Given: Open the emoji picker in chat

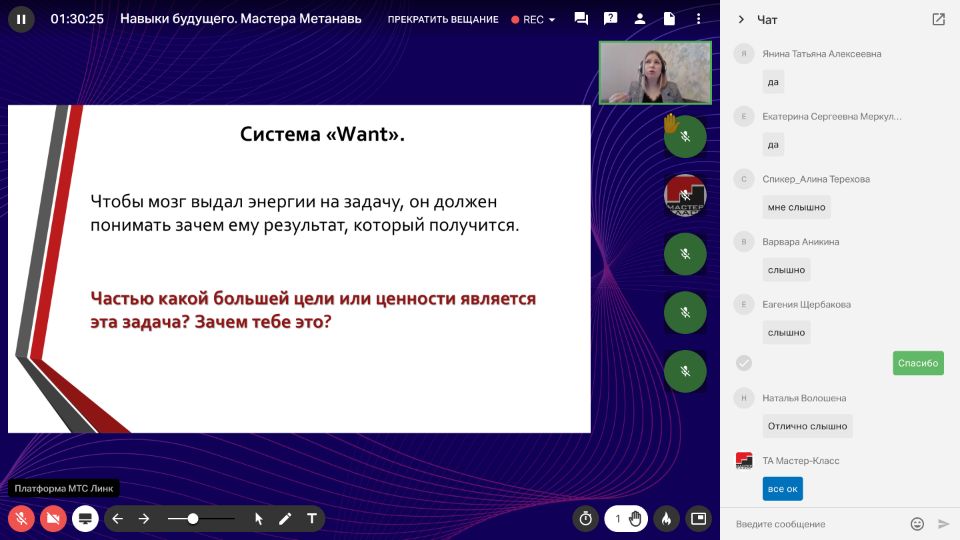Looking at the screenshot, I should click(x=917, y=524).
